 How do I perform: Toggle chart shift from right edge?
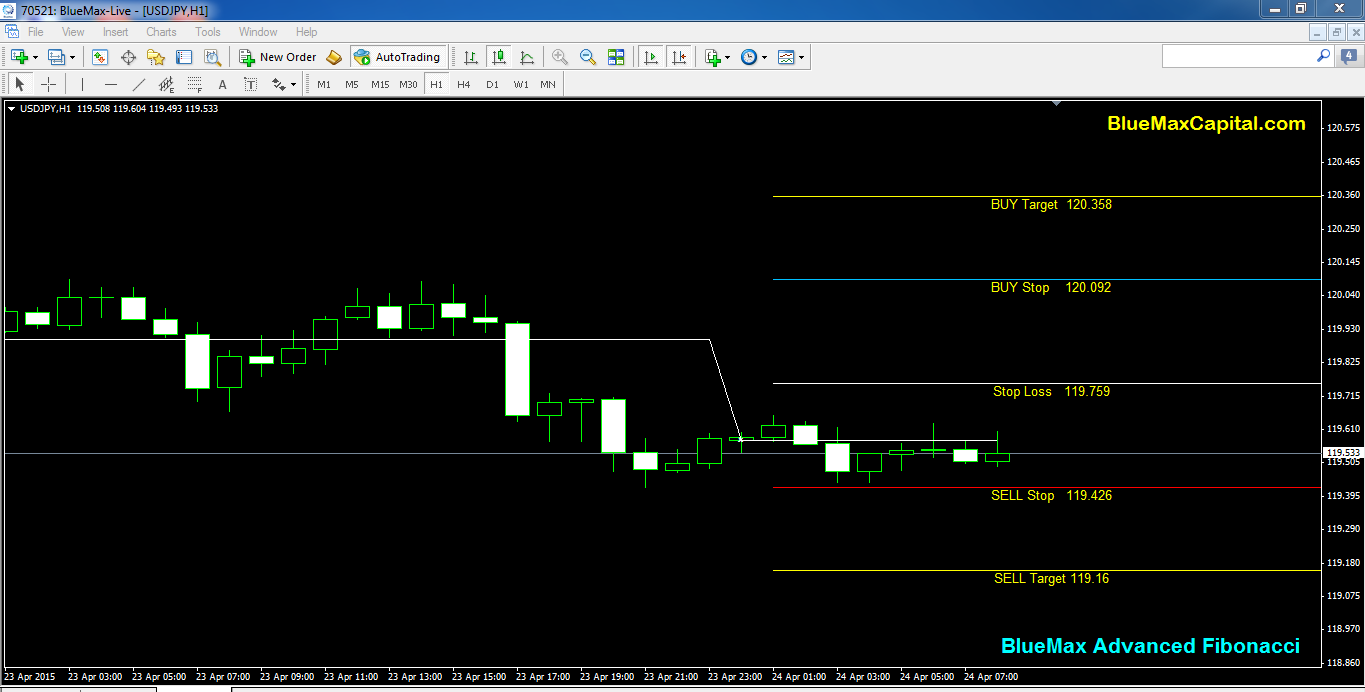coord(679,57)
